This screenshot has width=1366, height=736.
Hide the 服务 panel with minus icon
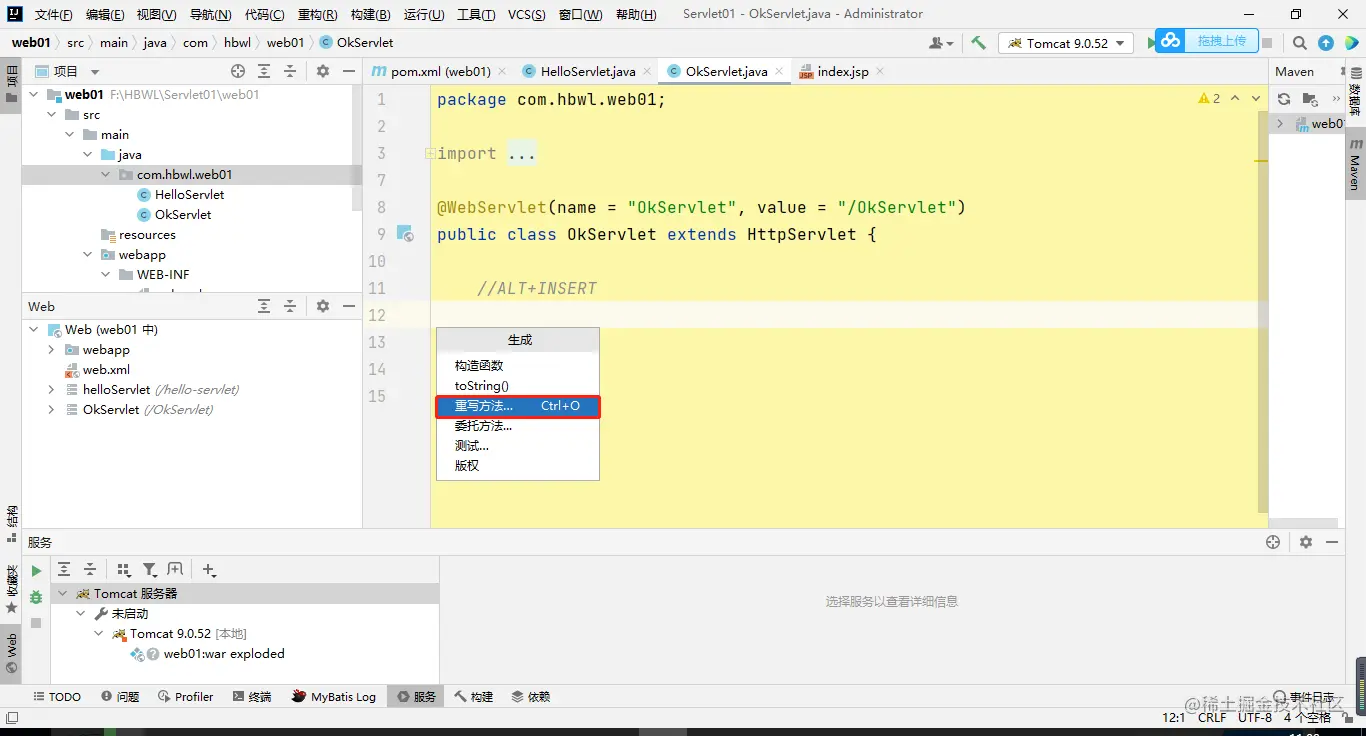1331,542
